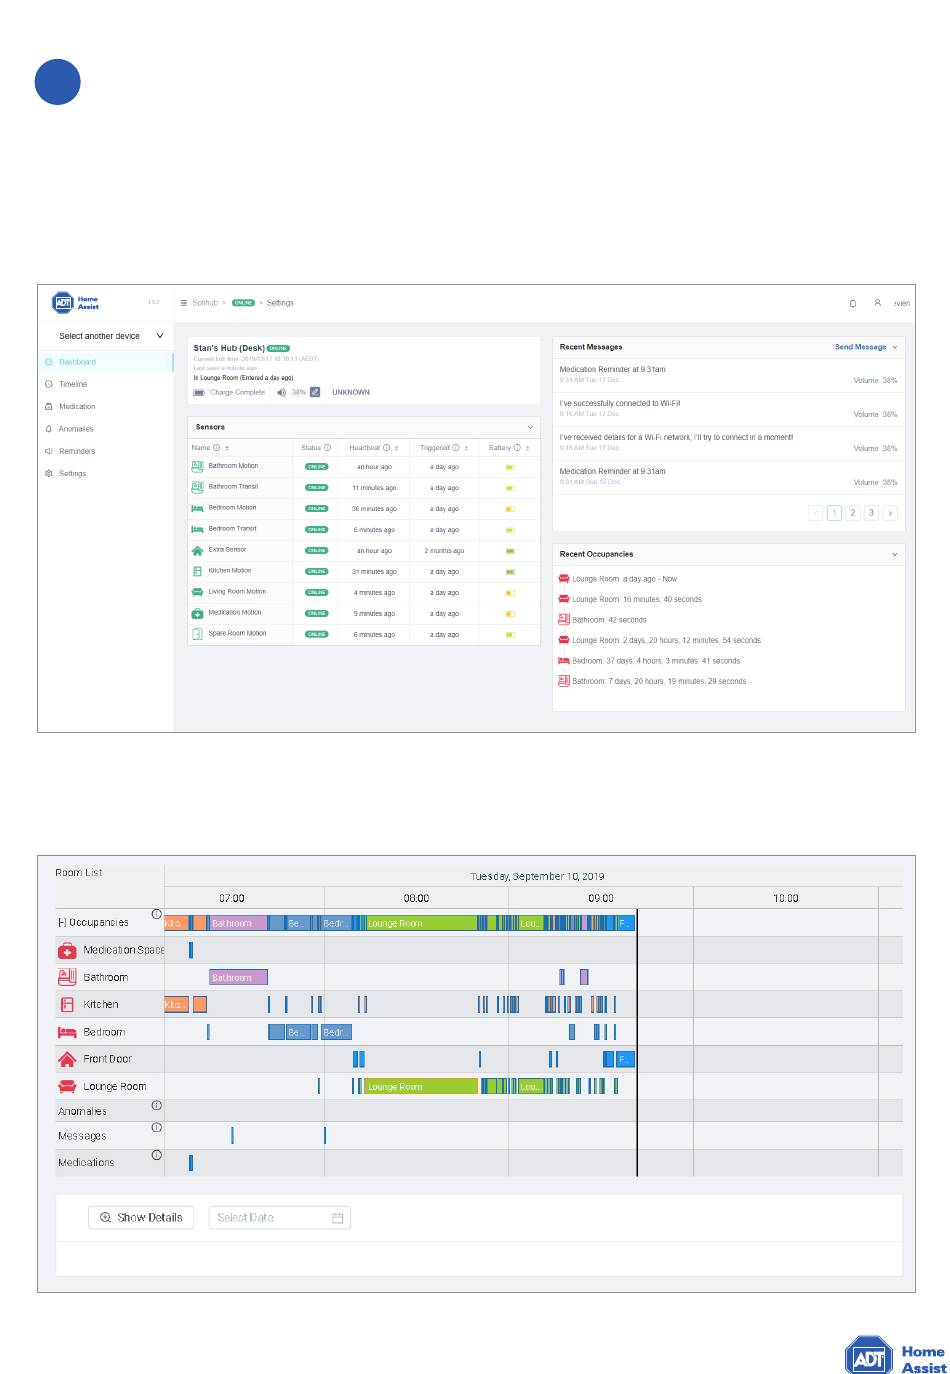The height and width of the screenshot is (1374, 950).
Task: Click the Front Door house icon
Action: pyautogui.click(x=67, y=1059)
